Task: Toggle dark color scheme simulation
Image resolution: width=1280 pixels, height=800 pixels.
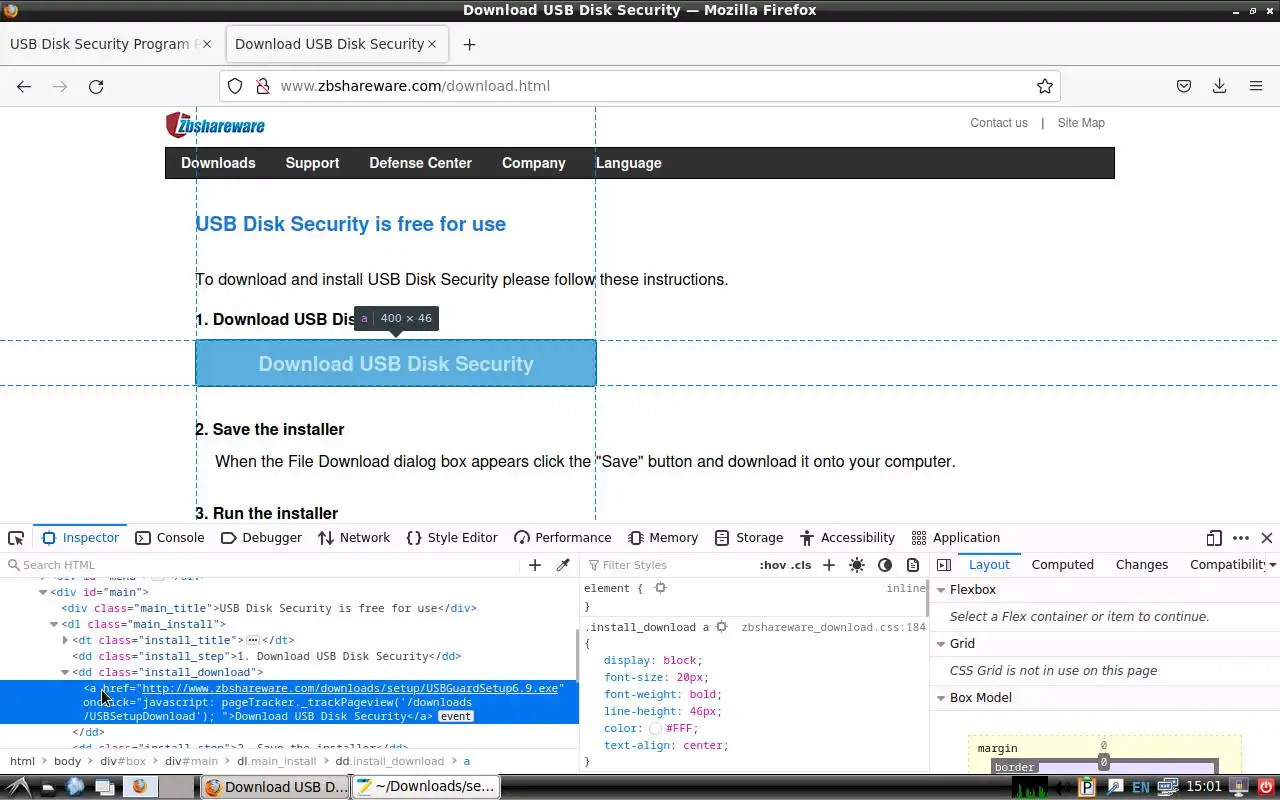Action: point(885,565)
